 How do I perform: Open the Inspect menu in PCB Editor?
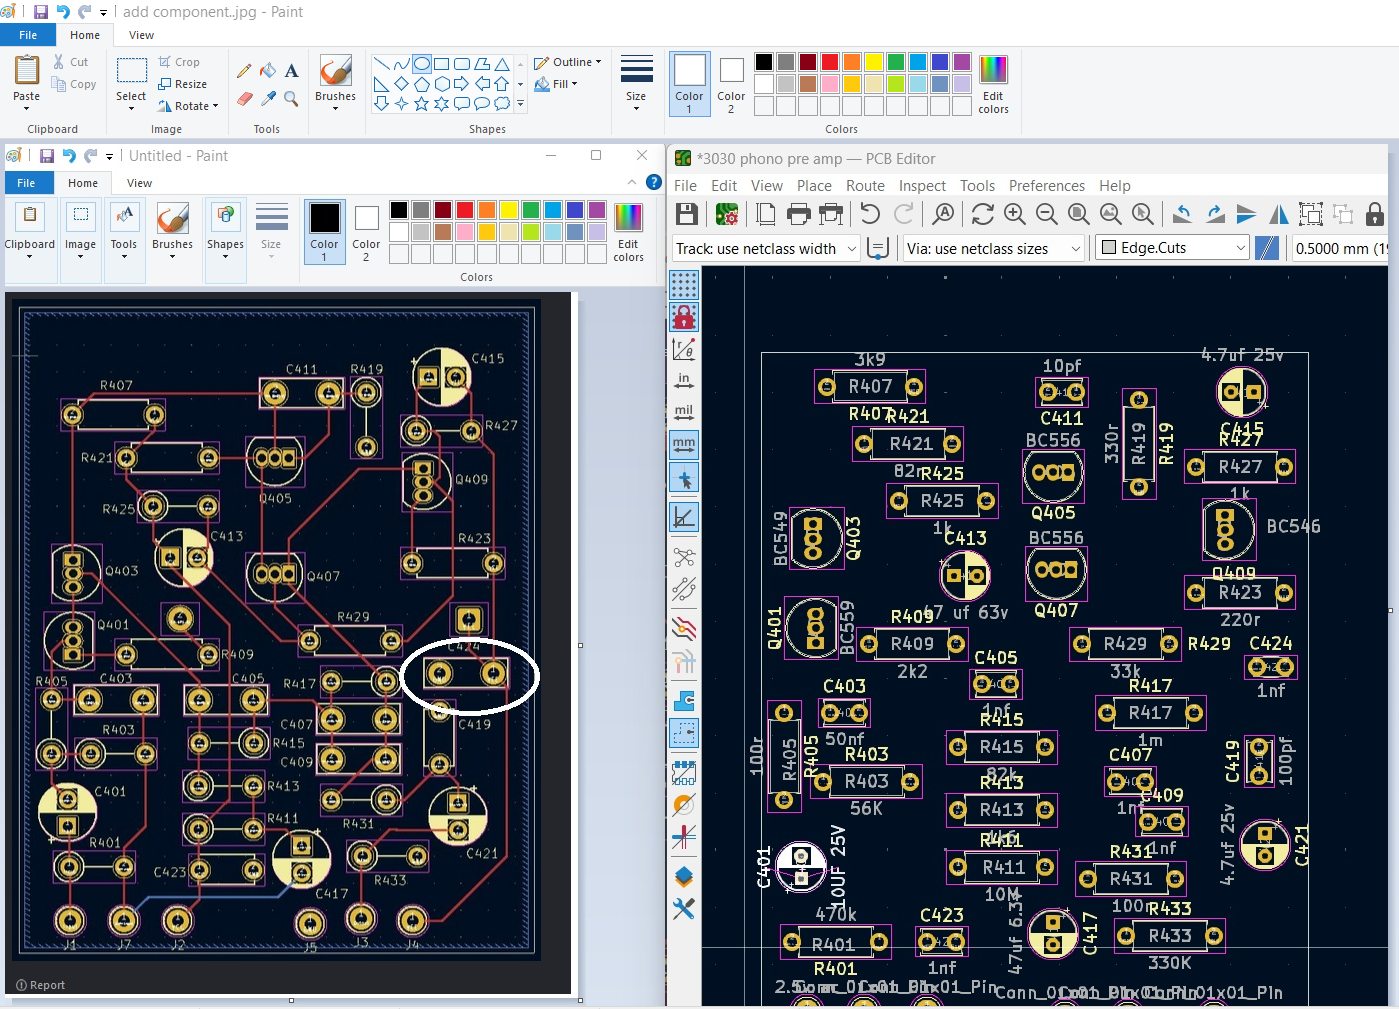click(x=922, y=186)
